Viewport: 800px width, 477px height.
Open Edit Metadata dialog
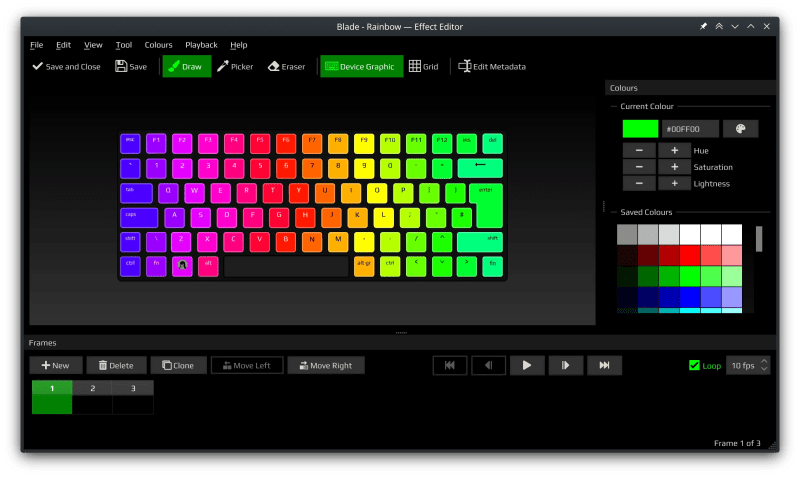(492, 66)
